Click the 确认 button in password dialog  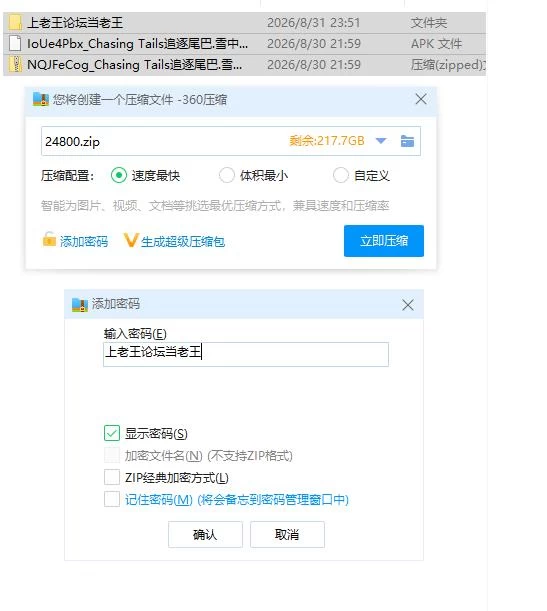tap(205, 534)
